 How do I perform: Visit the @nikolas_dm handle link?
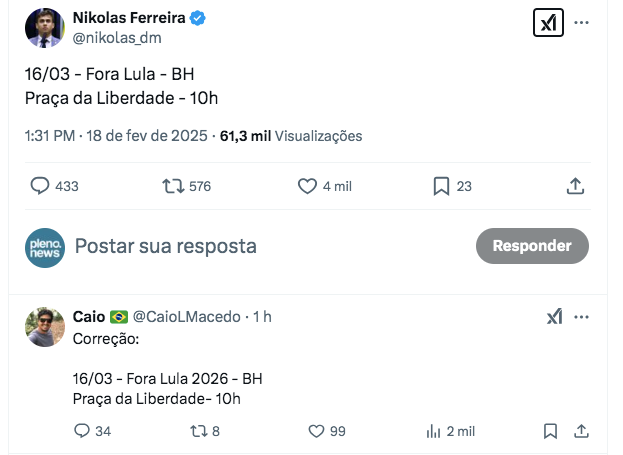click(x=117, y=38)
